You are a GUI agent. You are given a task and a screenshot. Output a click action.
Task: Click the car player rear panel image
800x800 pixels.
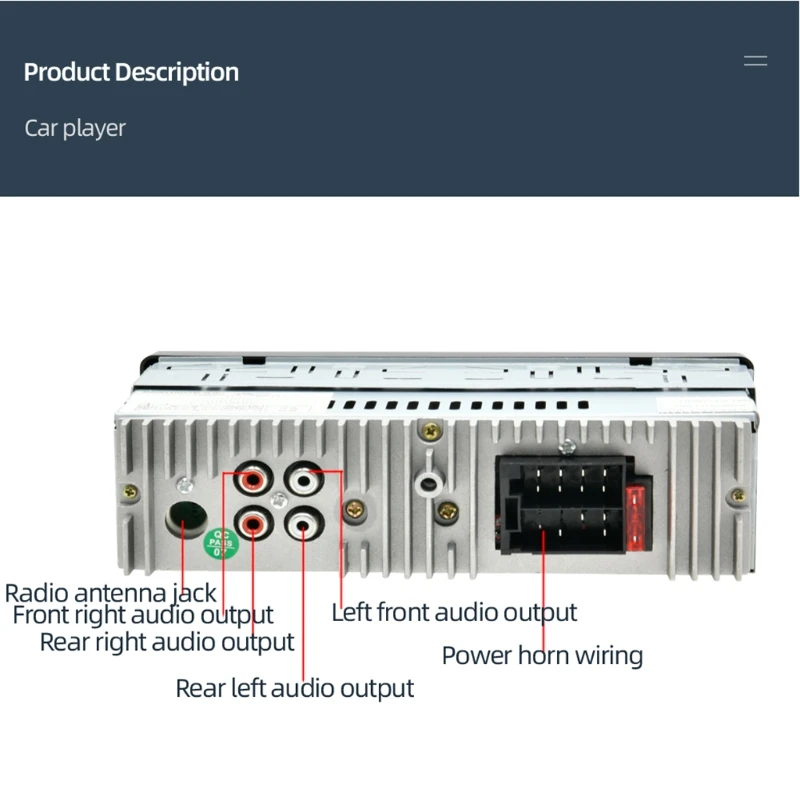(435, 466)
